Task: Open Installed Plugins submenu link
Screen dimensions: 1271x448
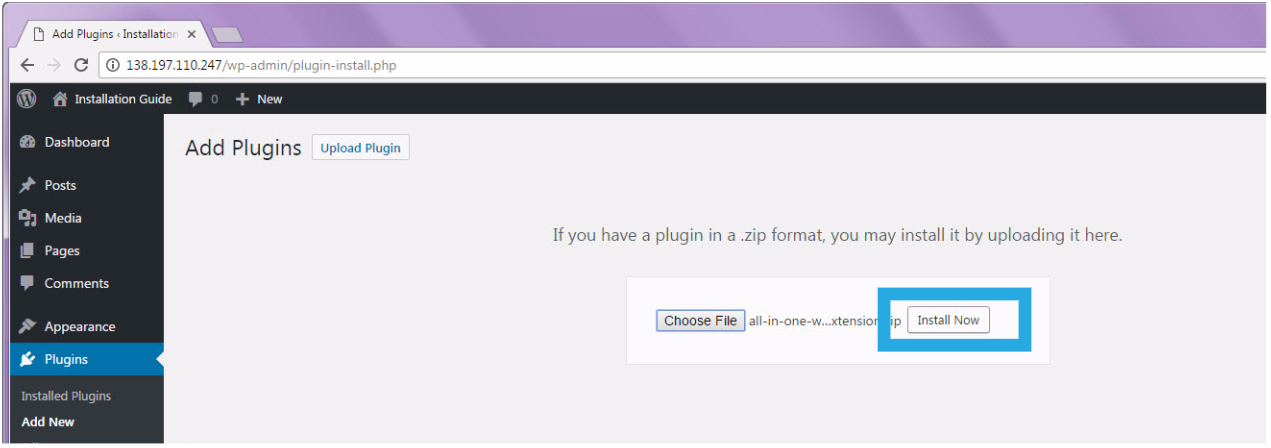Action: (x=66, y=396)
